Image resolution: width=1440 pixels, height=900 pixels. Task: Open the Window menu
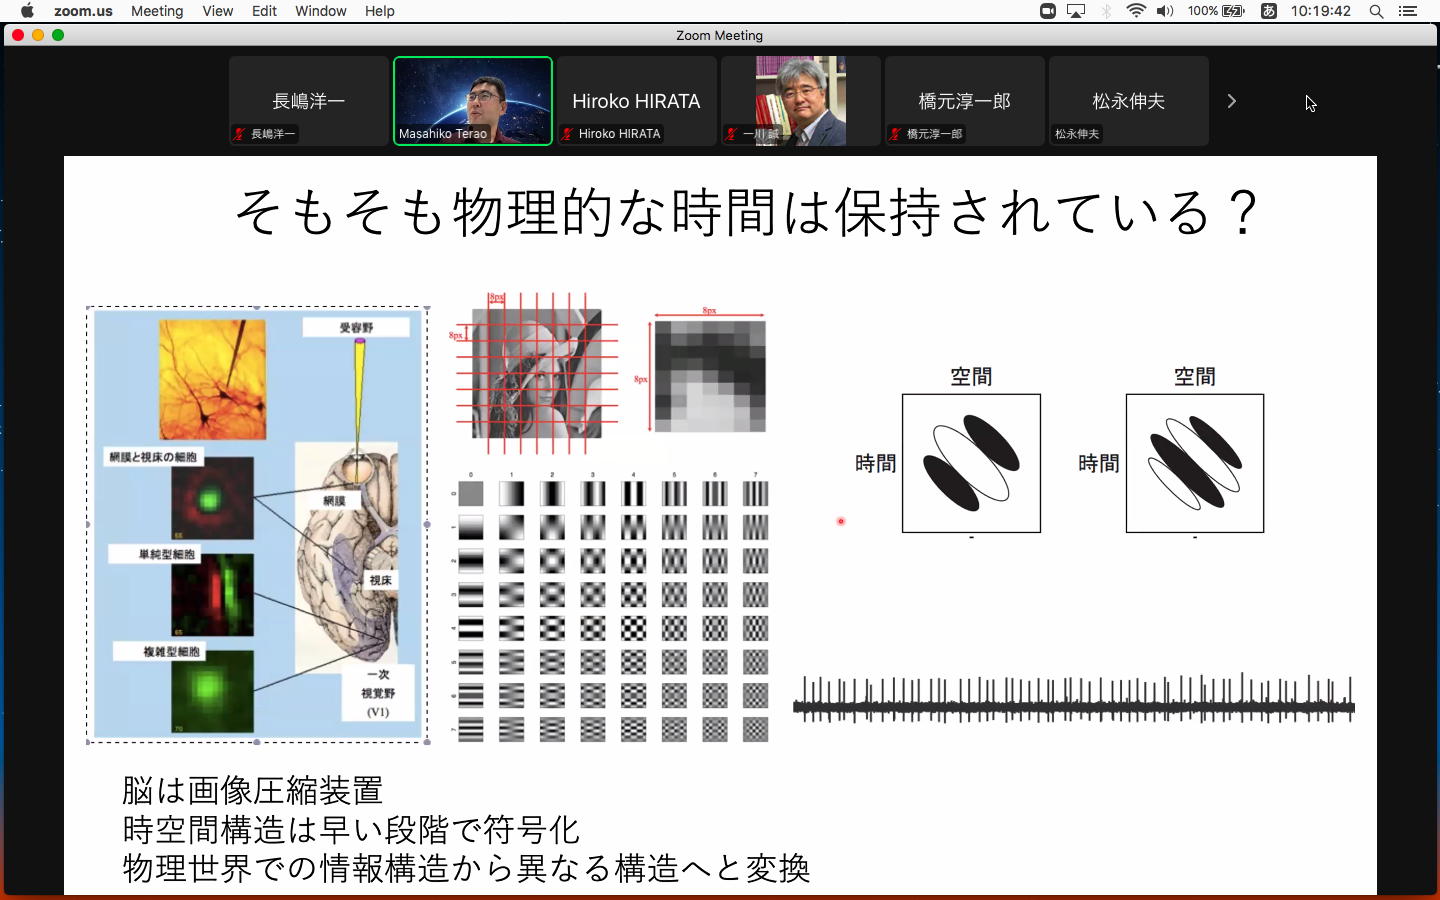[x=320, y=11]
